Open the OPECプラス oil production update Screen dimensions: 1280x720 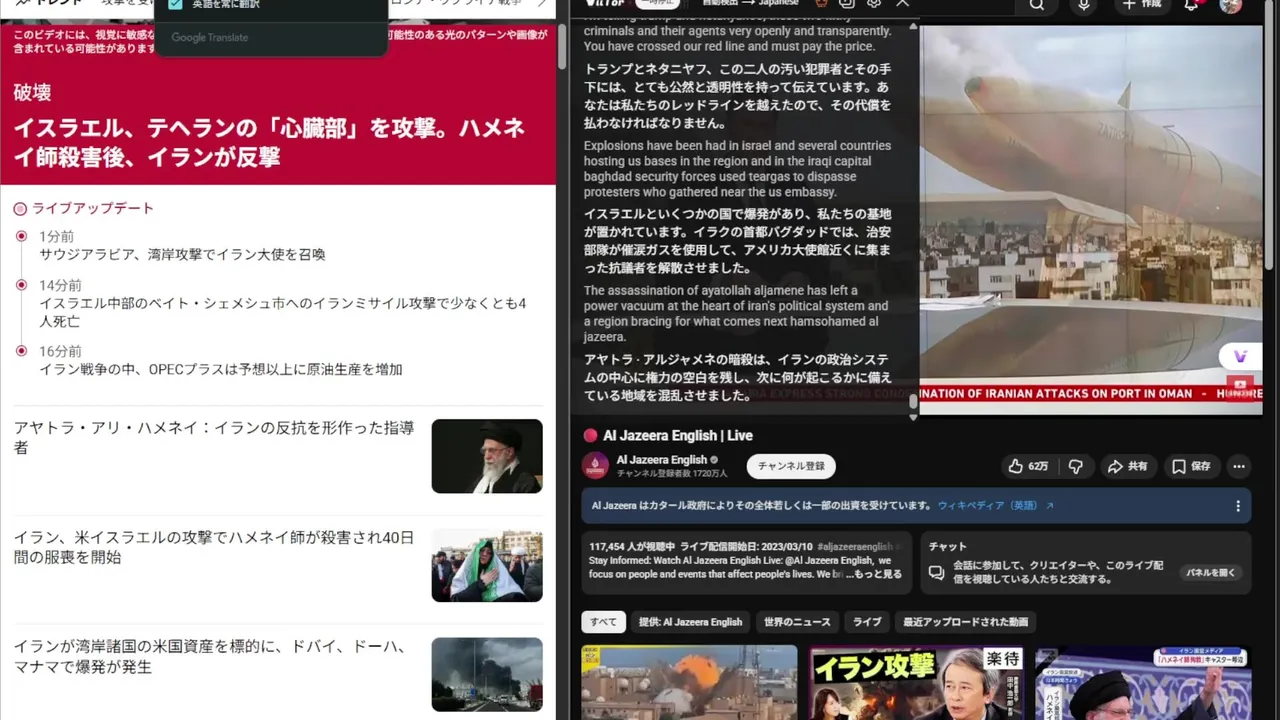coord(221,369)
